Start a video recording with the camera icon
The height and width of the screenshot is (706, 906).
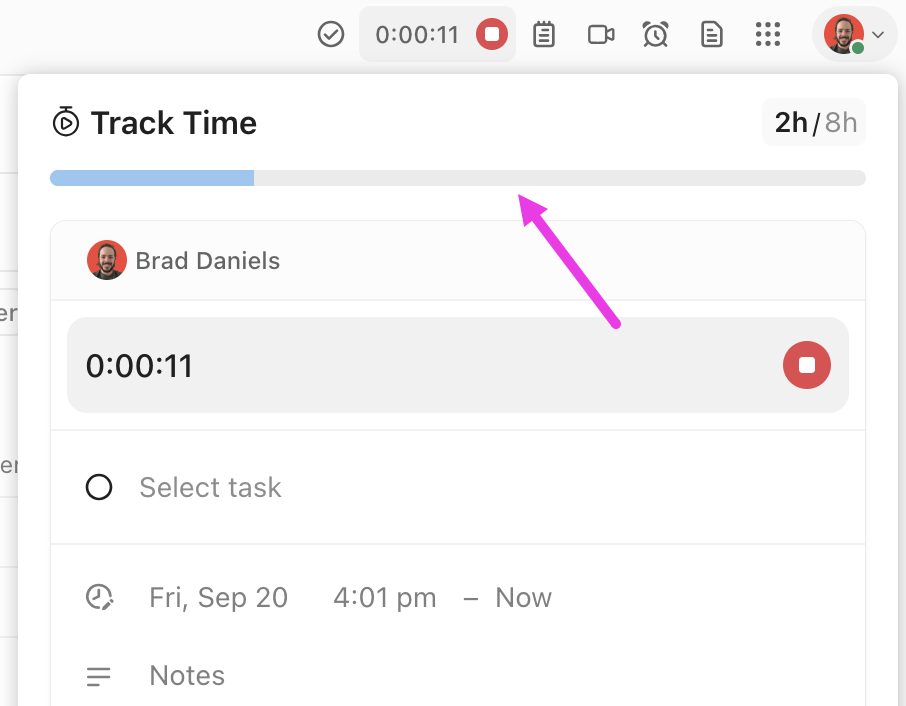click(601, 33)
